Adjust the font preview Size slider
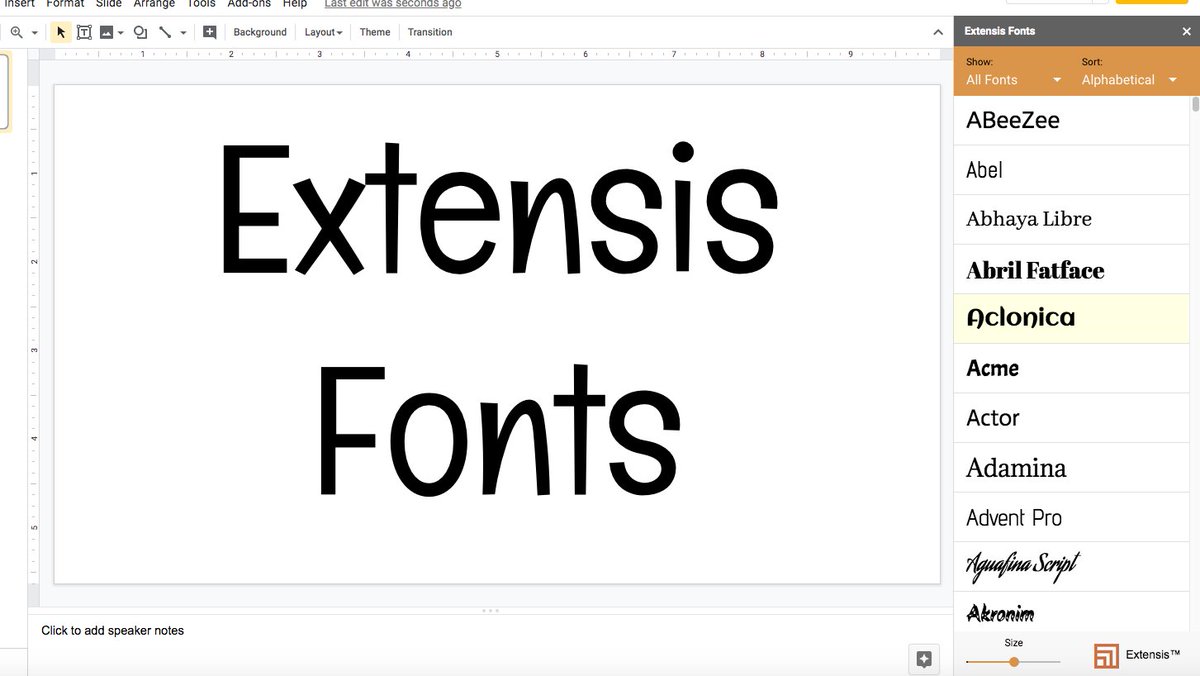The height and width of the screenshot is (676, 1200). pos(1013,662)
